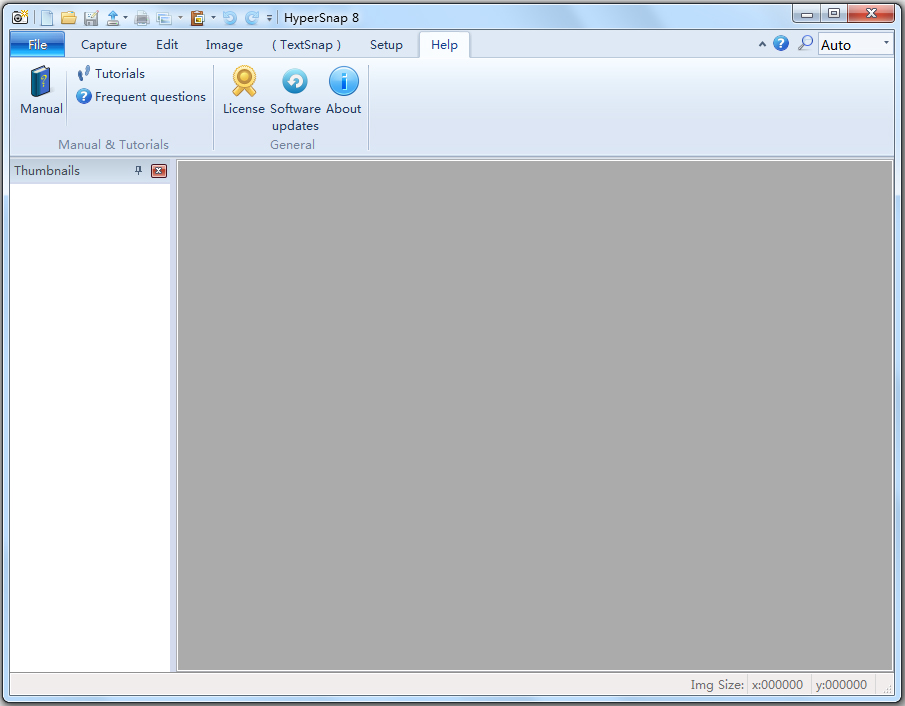Click the y:000000 status bar value
Image resolution: width=905 pixels, height=706 pixels.
(x=841, y=685)
